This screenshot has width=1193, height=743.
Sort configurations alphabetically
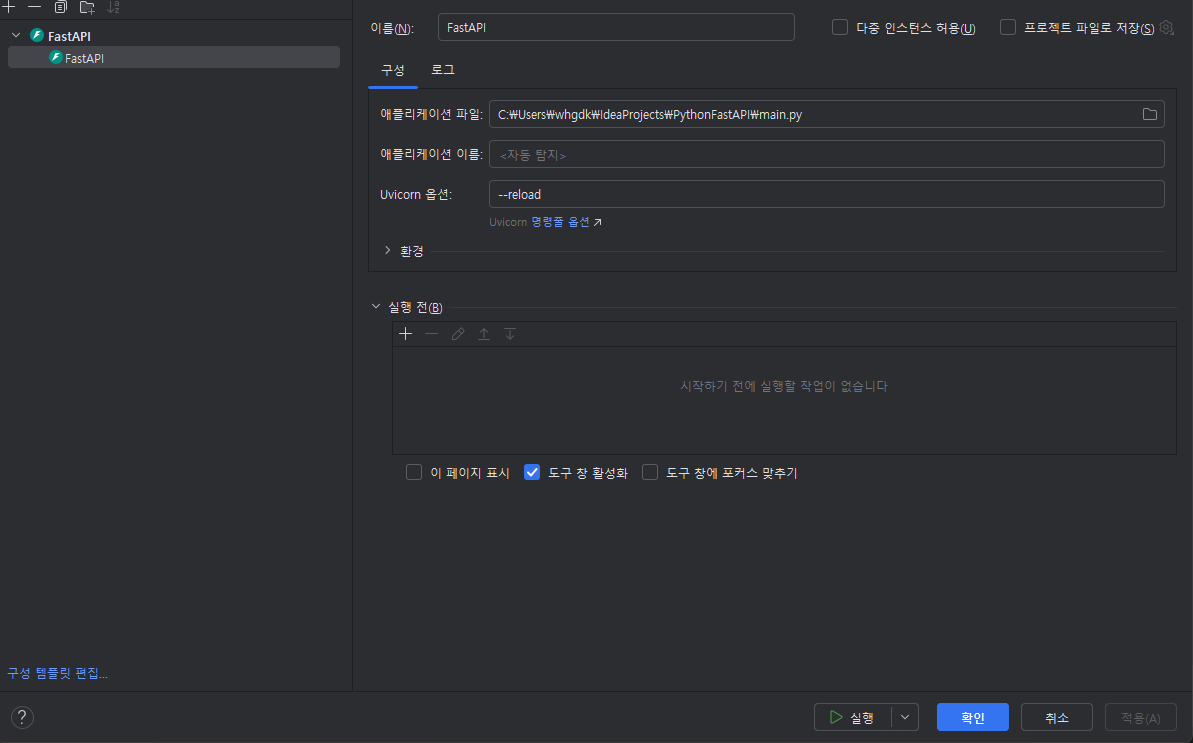[x=113, y=7]
